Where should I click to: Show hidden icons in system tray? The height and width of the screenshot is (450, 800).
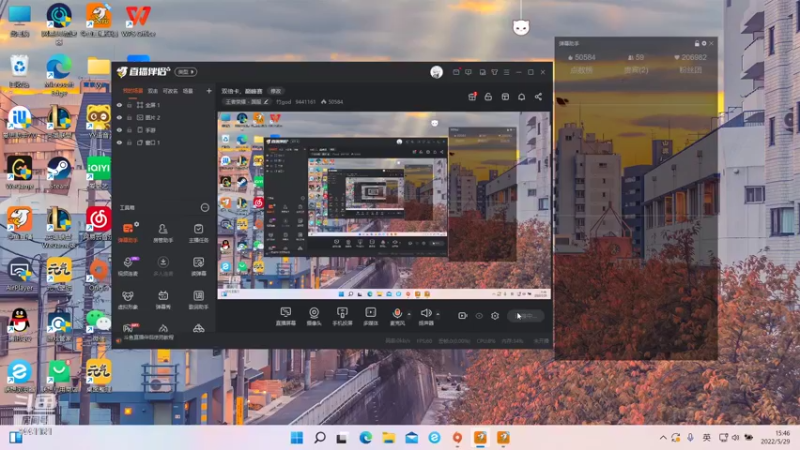click(663, 437)
